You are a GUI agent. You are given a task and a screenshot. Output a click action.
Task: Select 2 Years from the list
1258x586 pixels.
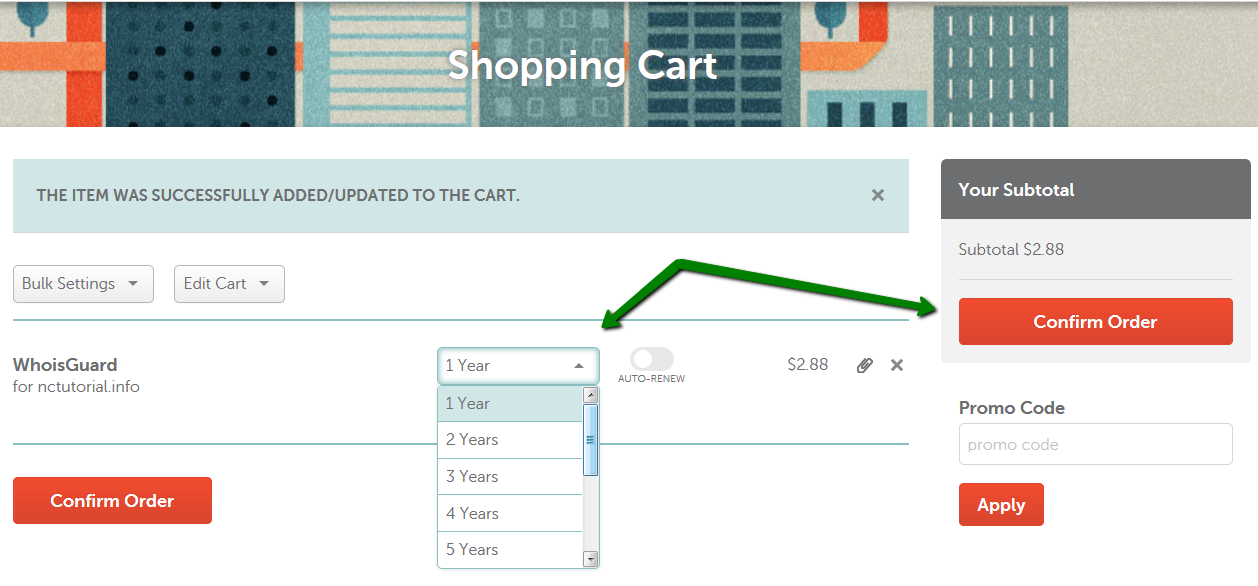[510, 440]
